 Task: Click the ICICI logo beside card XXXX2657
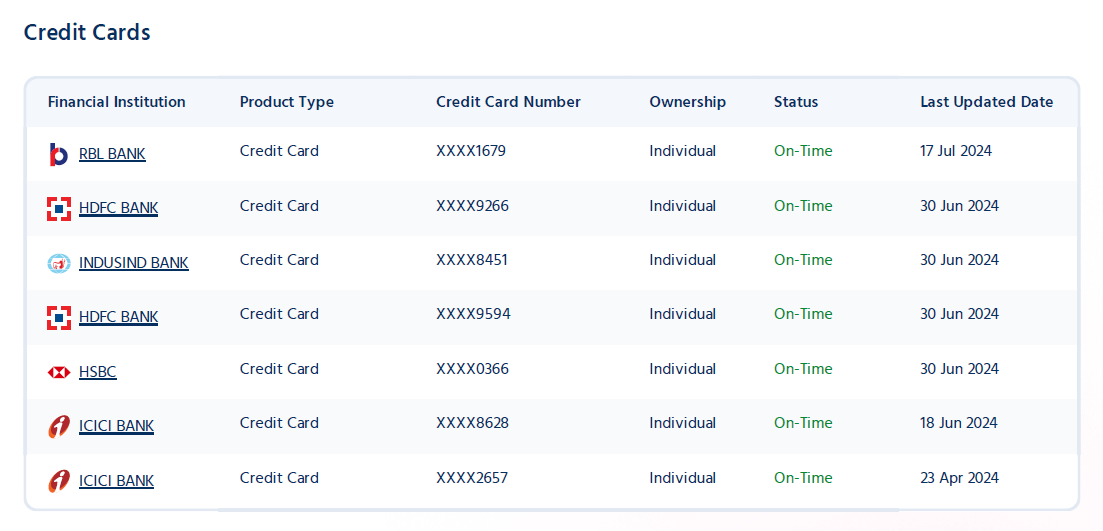click(x=59, y=481)
